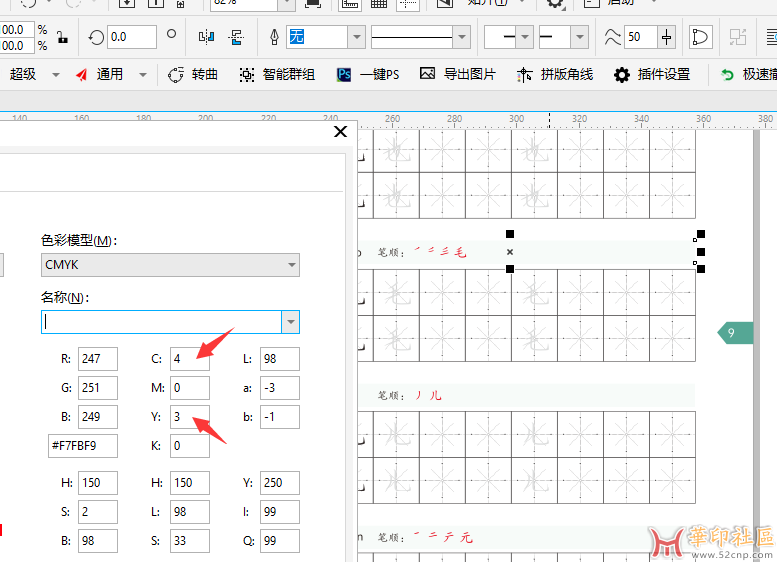Click the selection center X marker

pos(510,252)
